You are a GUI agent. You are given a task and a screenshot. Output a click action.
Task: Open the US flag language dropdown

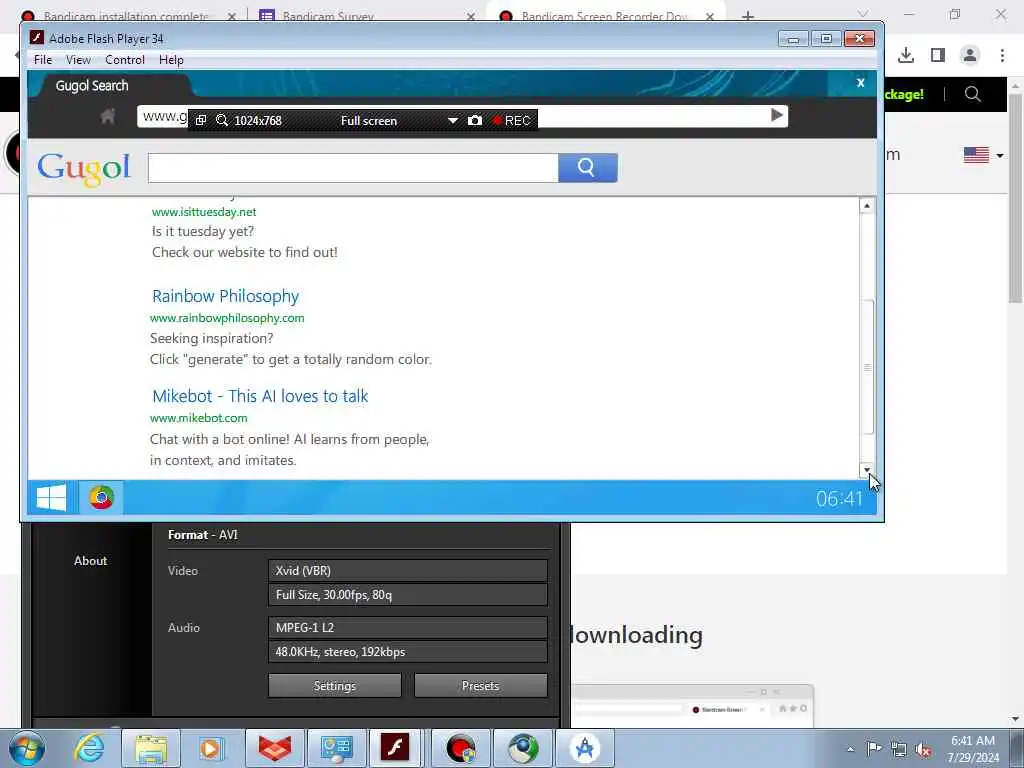984,155
